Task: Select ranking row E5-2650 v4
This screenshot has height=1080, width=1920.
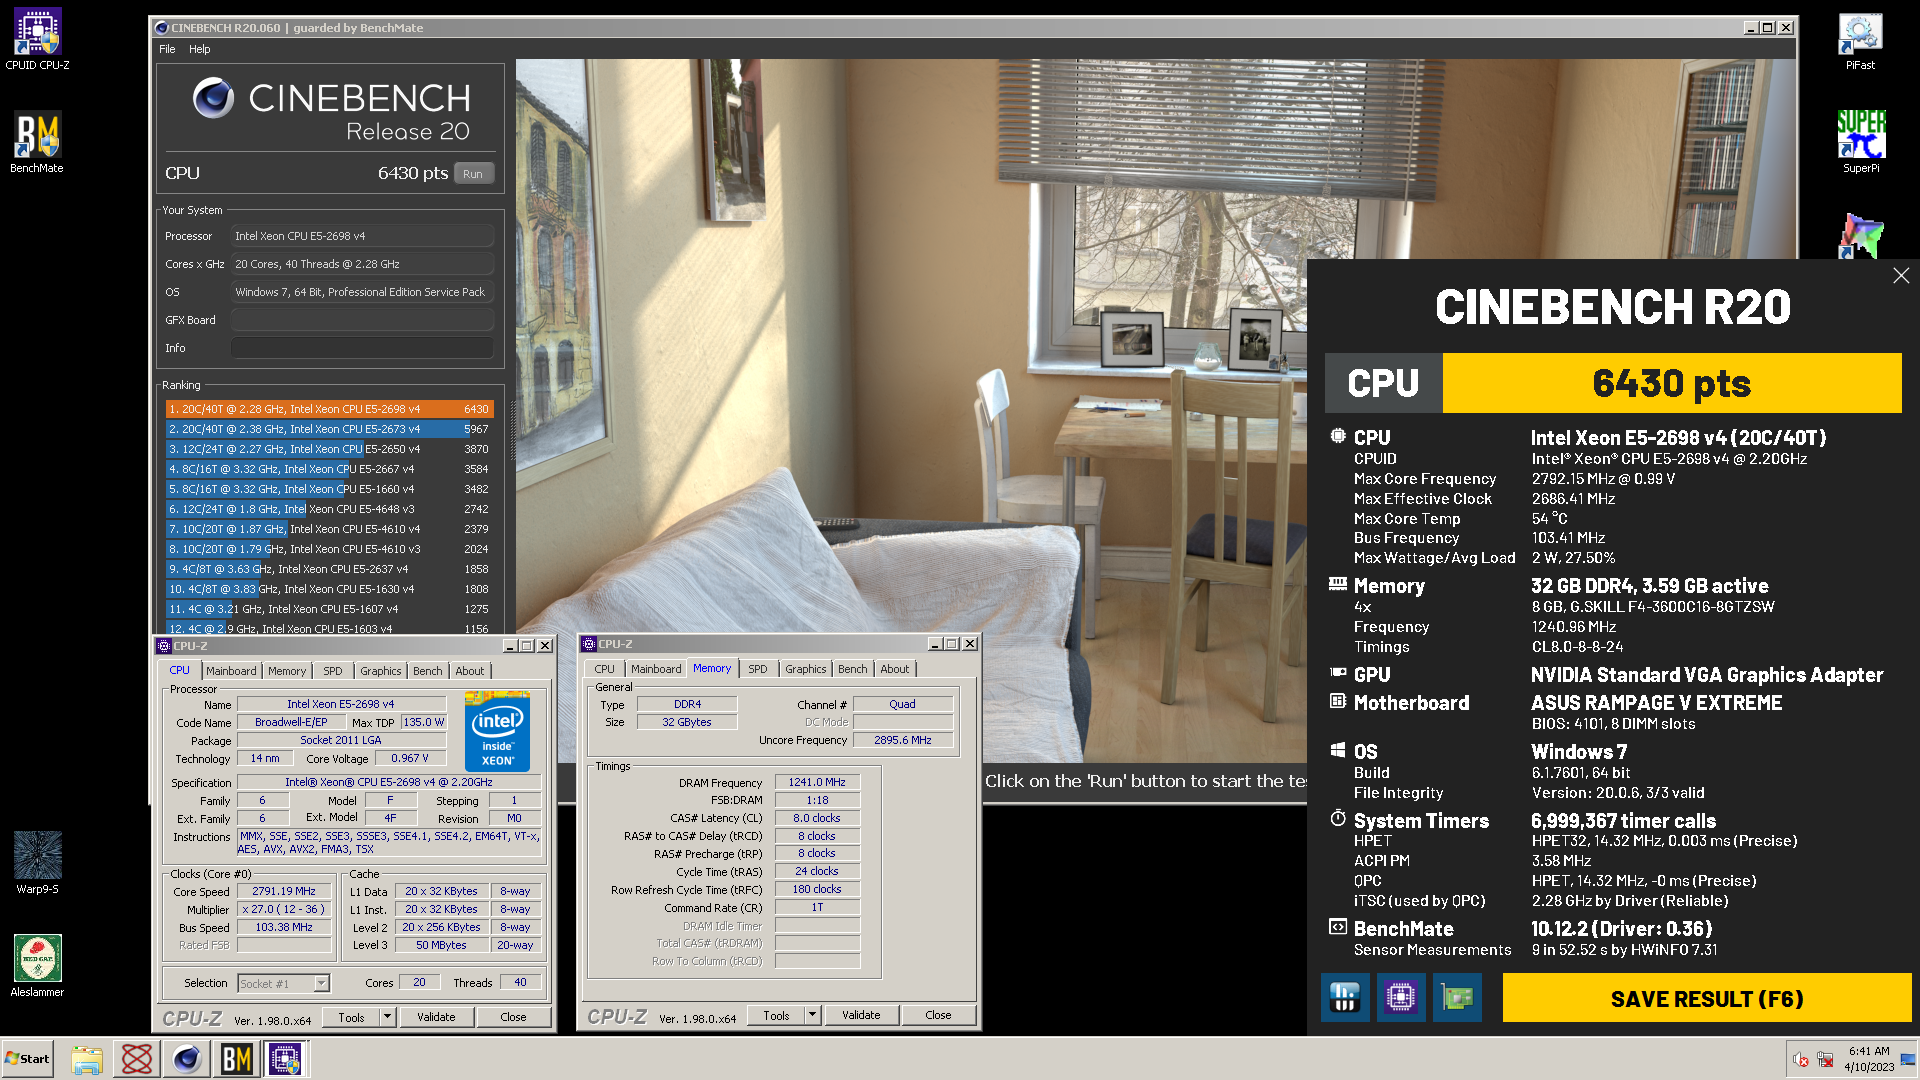Action: [329, 449]
